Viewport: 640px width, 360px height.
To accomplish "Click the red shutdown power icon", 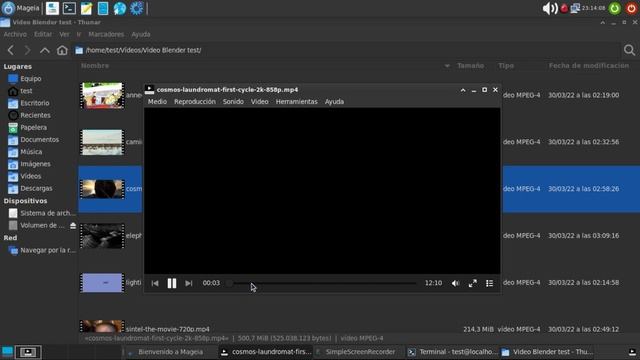I will (631, 8).
